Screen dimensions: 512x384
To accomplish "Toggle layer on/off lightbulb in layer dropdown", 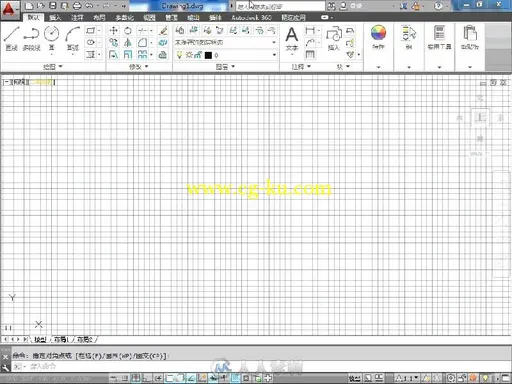I will coord(180,55).
